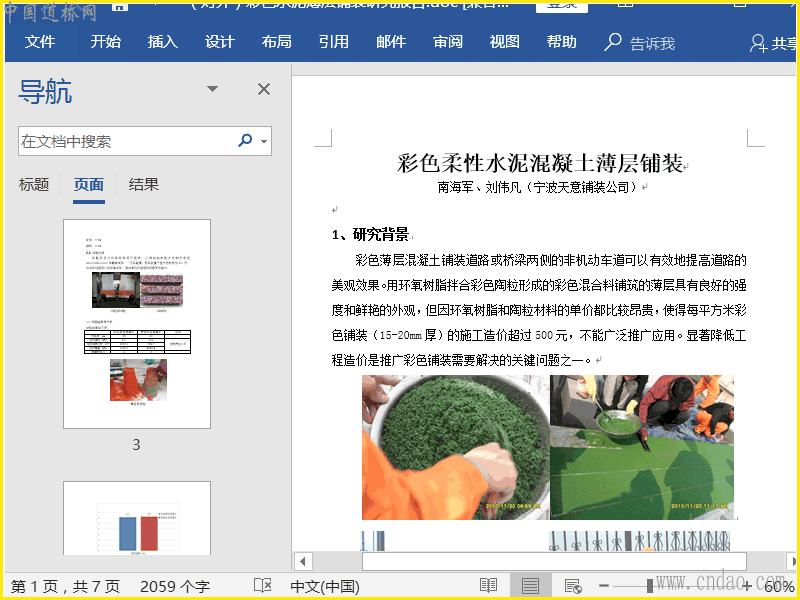Image resolution: width=800 pixels, height=600 pixels.
Task: Open the 插入 ribbon tab
Action: coord(163,42)
